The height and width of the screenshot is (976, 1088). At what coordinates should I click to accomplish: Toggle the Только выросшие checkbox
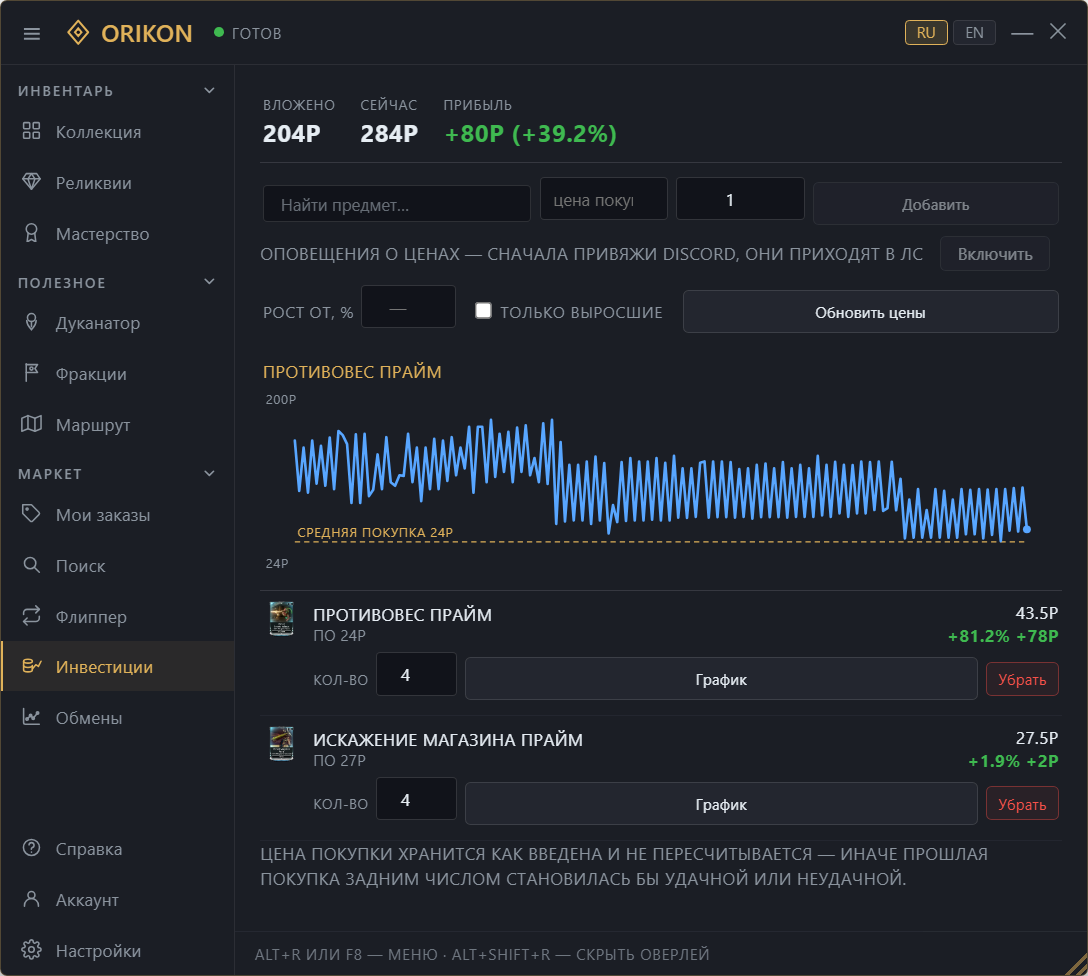click(483, 311)
